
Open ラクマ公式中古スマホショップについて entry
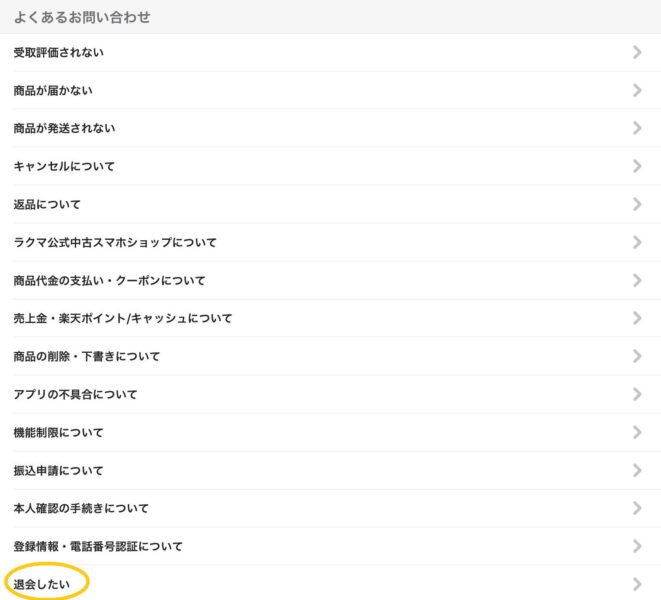(x=330, y=242)
